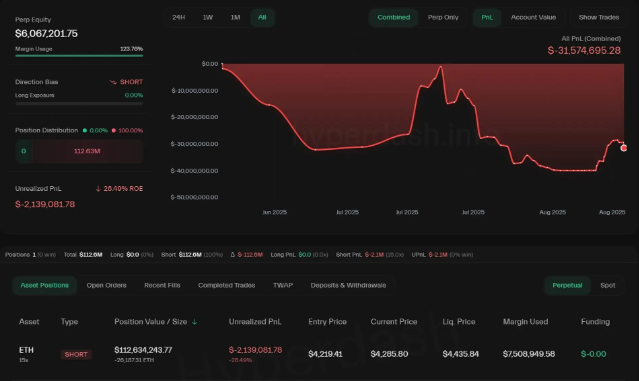Click the down arrow icon next to ROE
Screen dimensions: 639x381
pos(98,189)
